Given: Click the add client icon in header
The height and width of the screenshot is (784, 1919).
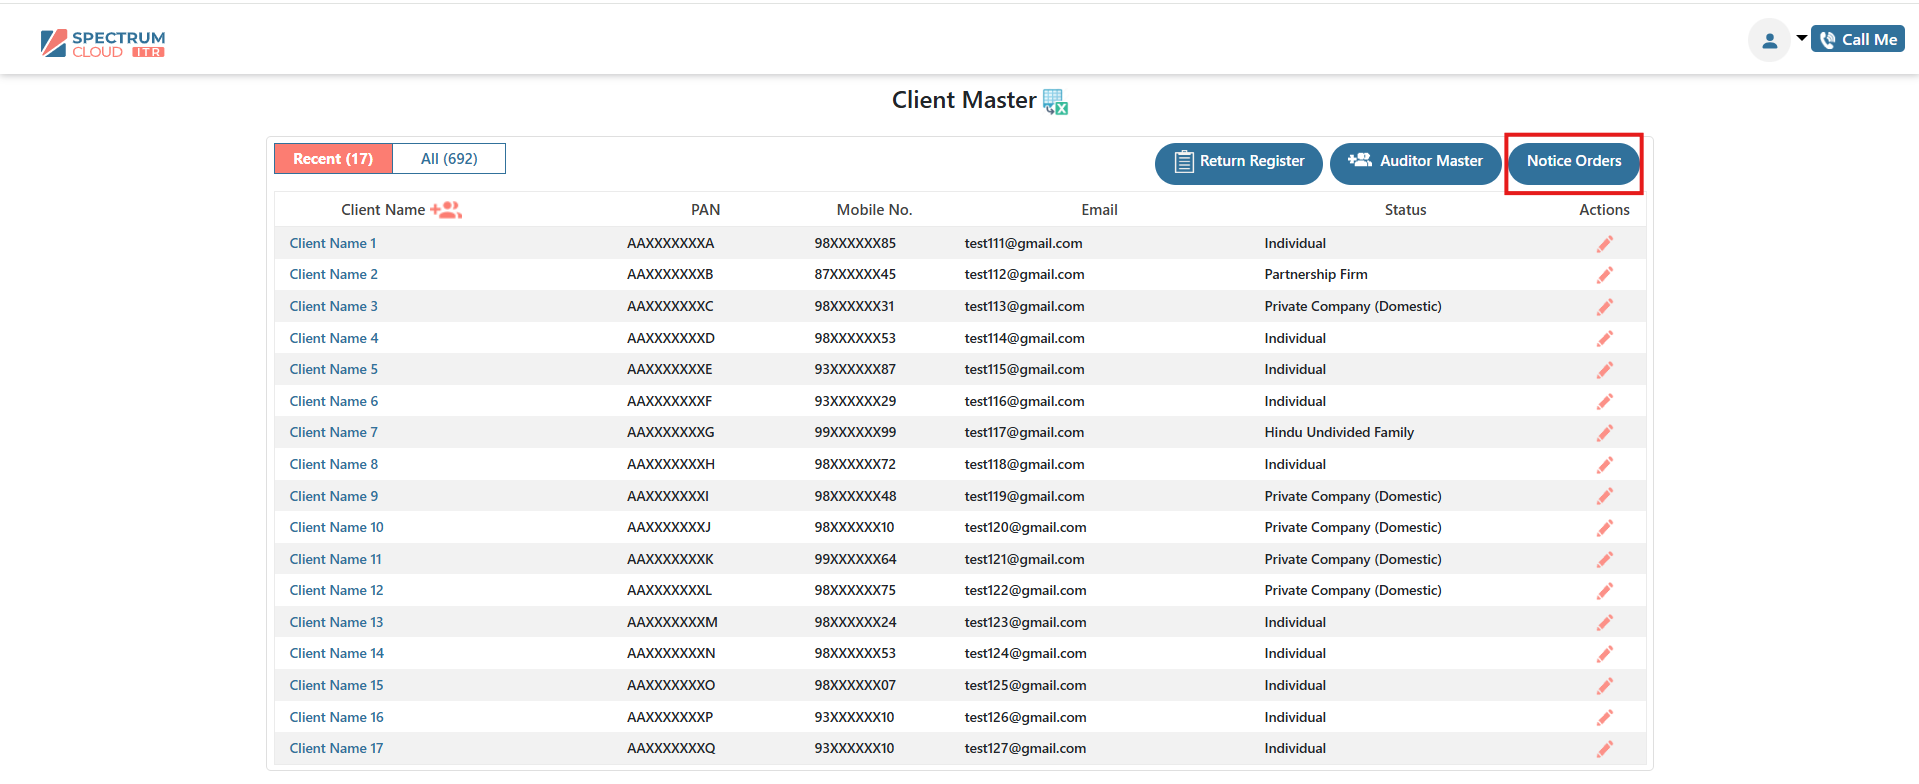Looking at the screenshot, I should point(446,210).
